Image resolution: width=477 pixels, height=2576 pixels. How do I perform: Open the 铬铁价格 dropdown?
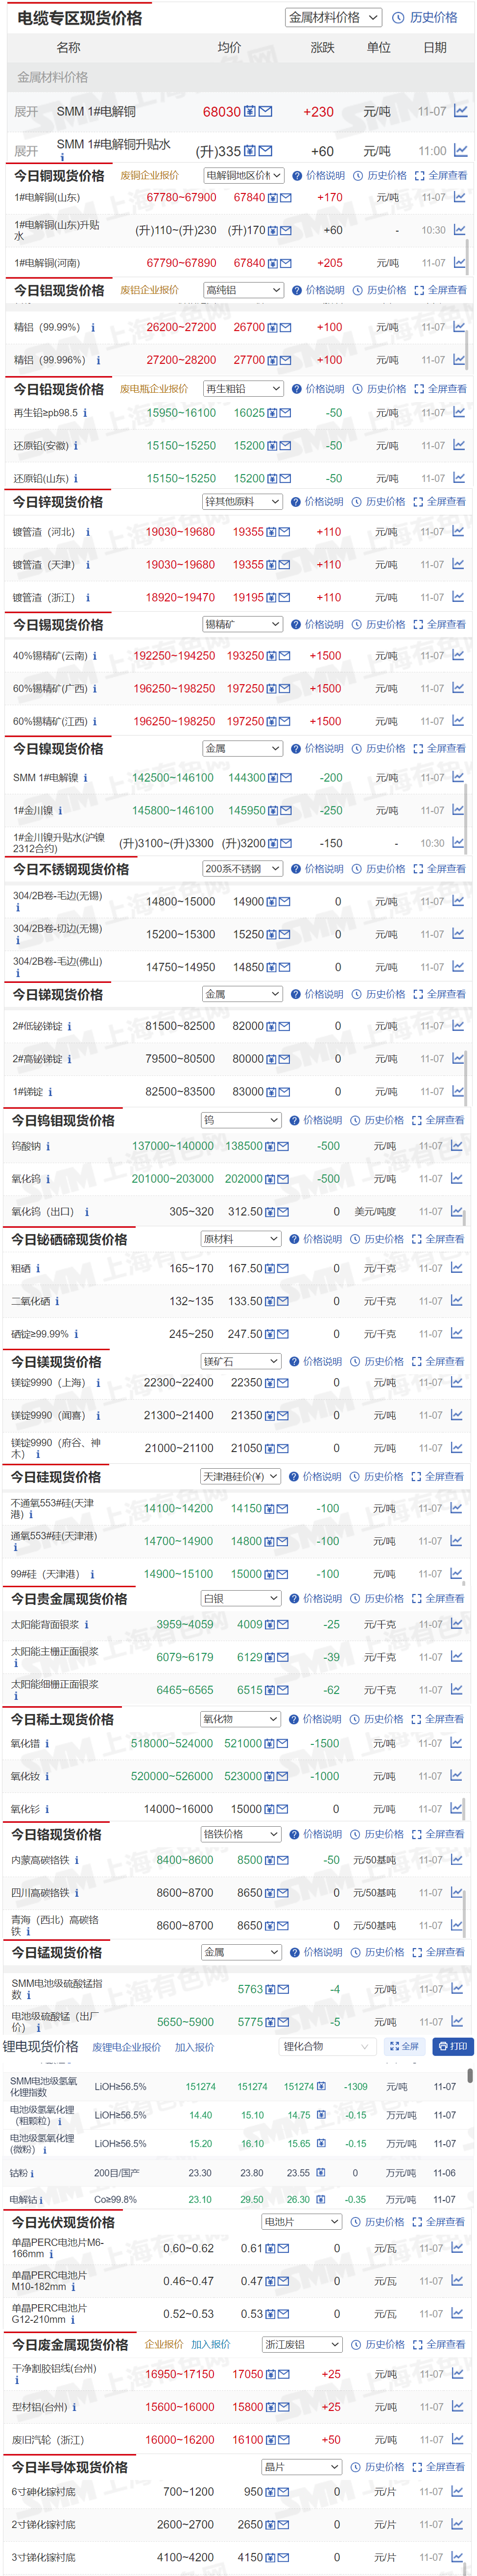click(x=241, y=1835)
